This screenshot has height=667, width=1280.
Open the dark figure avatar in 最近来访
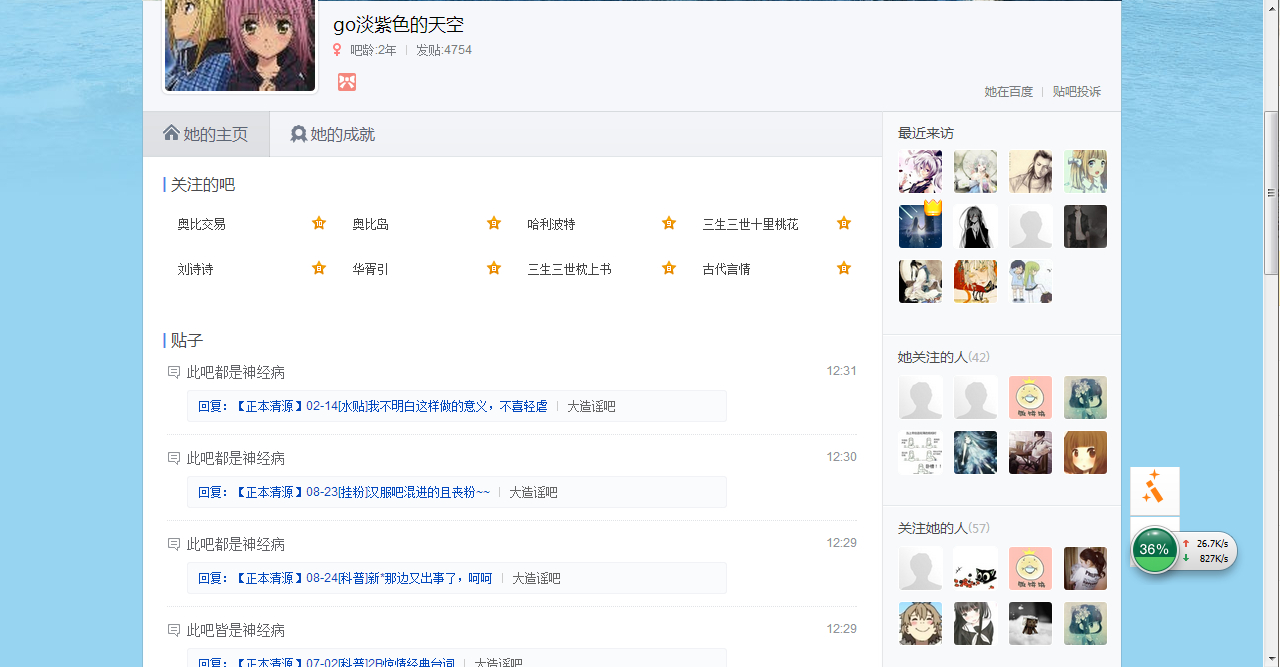click(x=1085, y=226)
